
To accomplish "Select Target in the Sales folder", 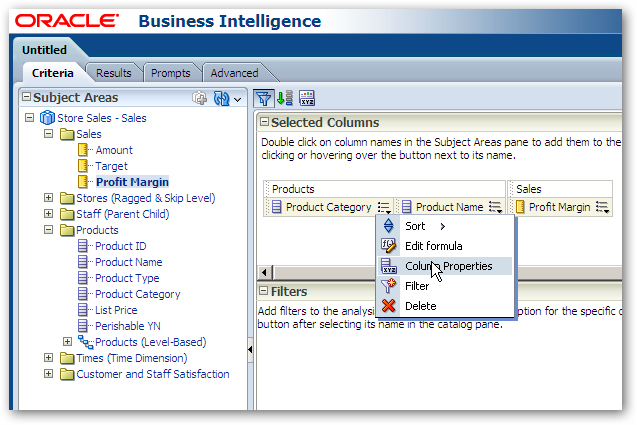I will (x=111, y=166).
